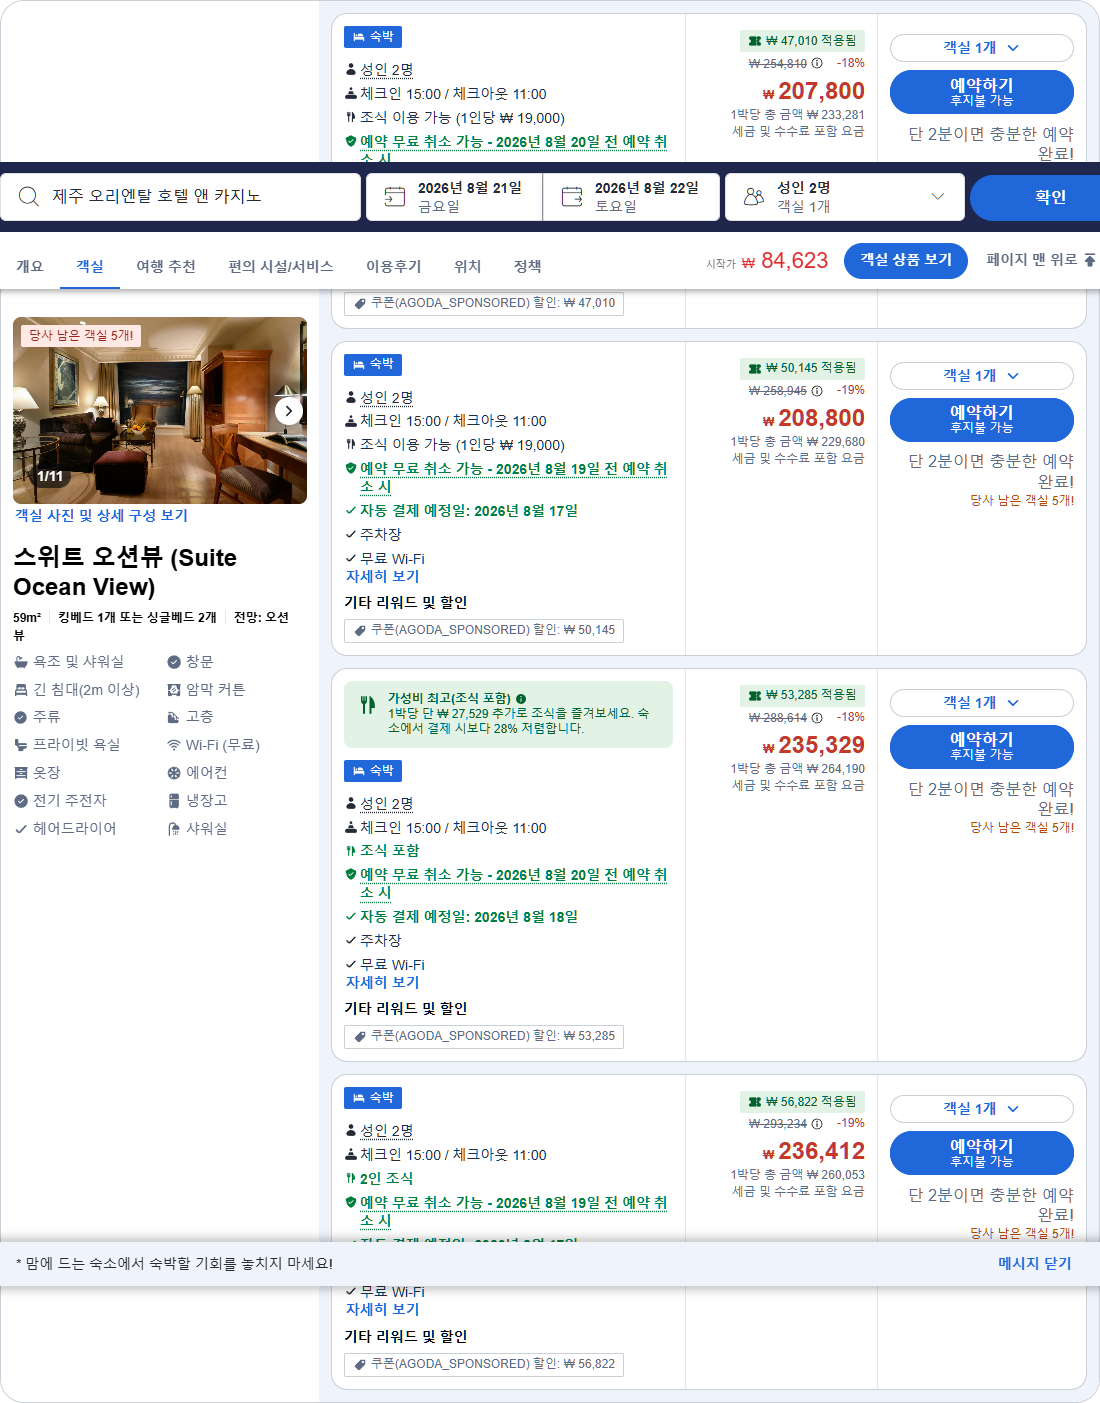The width and height of the screenshot is (1100, 1403).
Task: Open the check-out date 2026년 8월 22일
Action: [631, 197]
